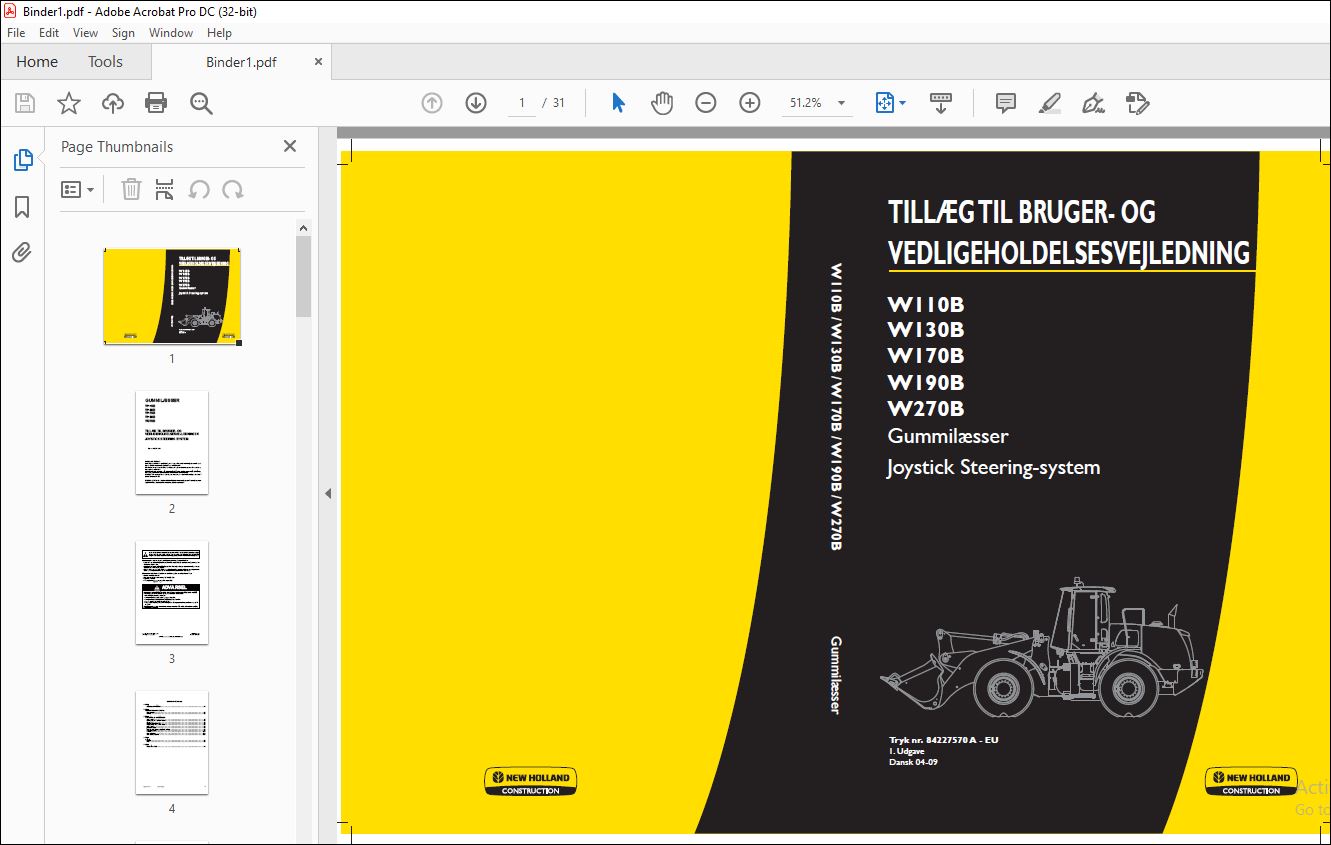Image resolution: width=1331 pixels, height=845 pixels.
Task: Open the View menu
Action: coord(85,33)
